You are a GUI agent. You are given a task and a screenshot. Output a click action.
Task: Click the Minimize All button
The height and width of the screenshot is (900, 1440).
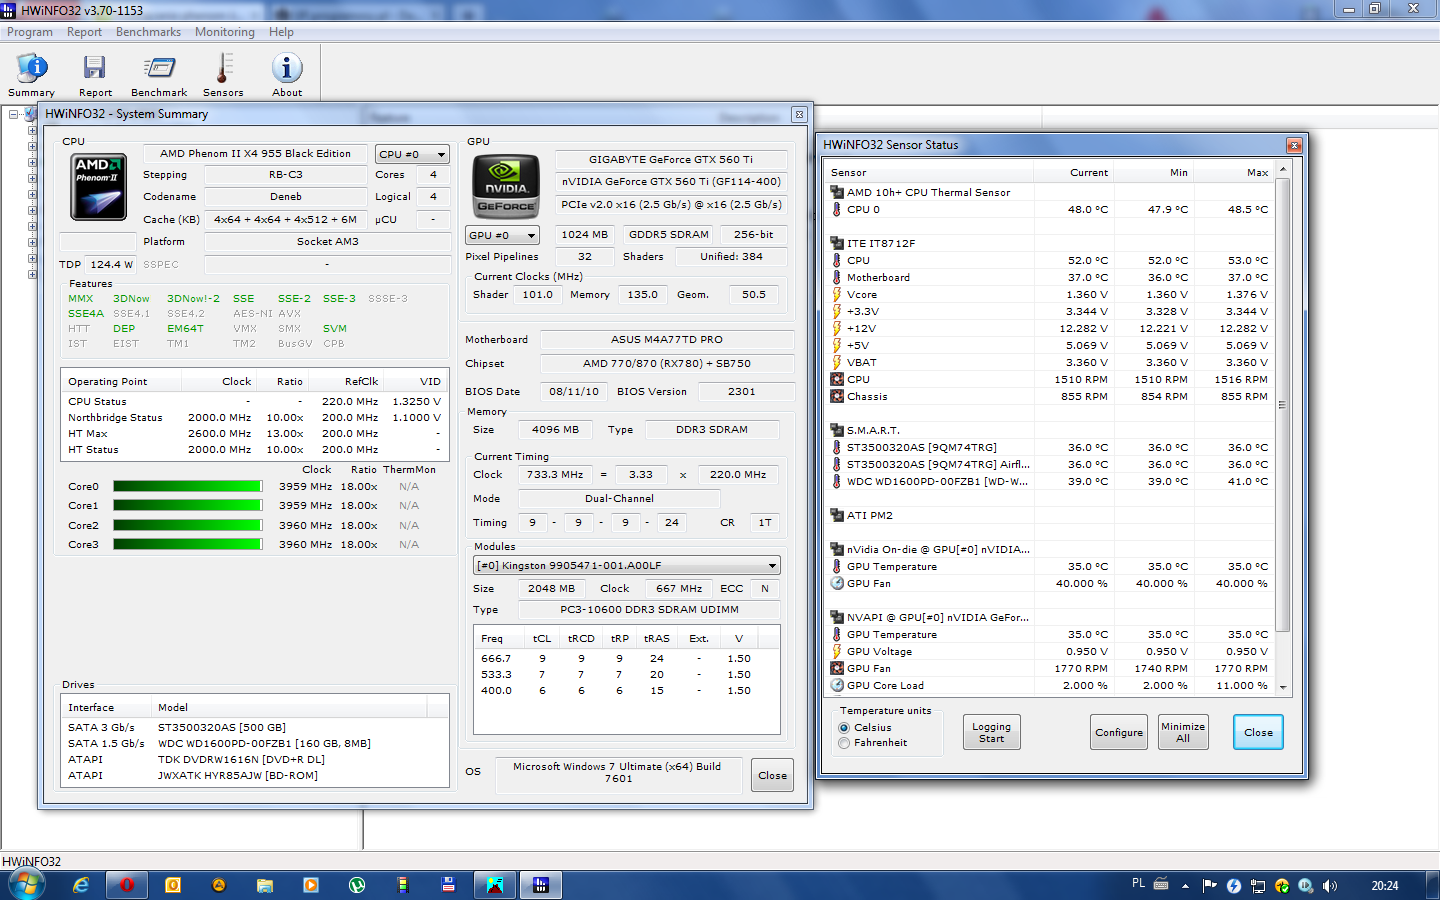pyautogui.click(x=1183, y=732)
